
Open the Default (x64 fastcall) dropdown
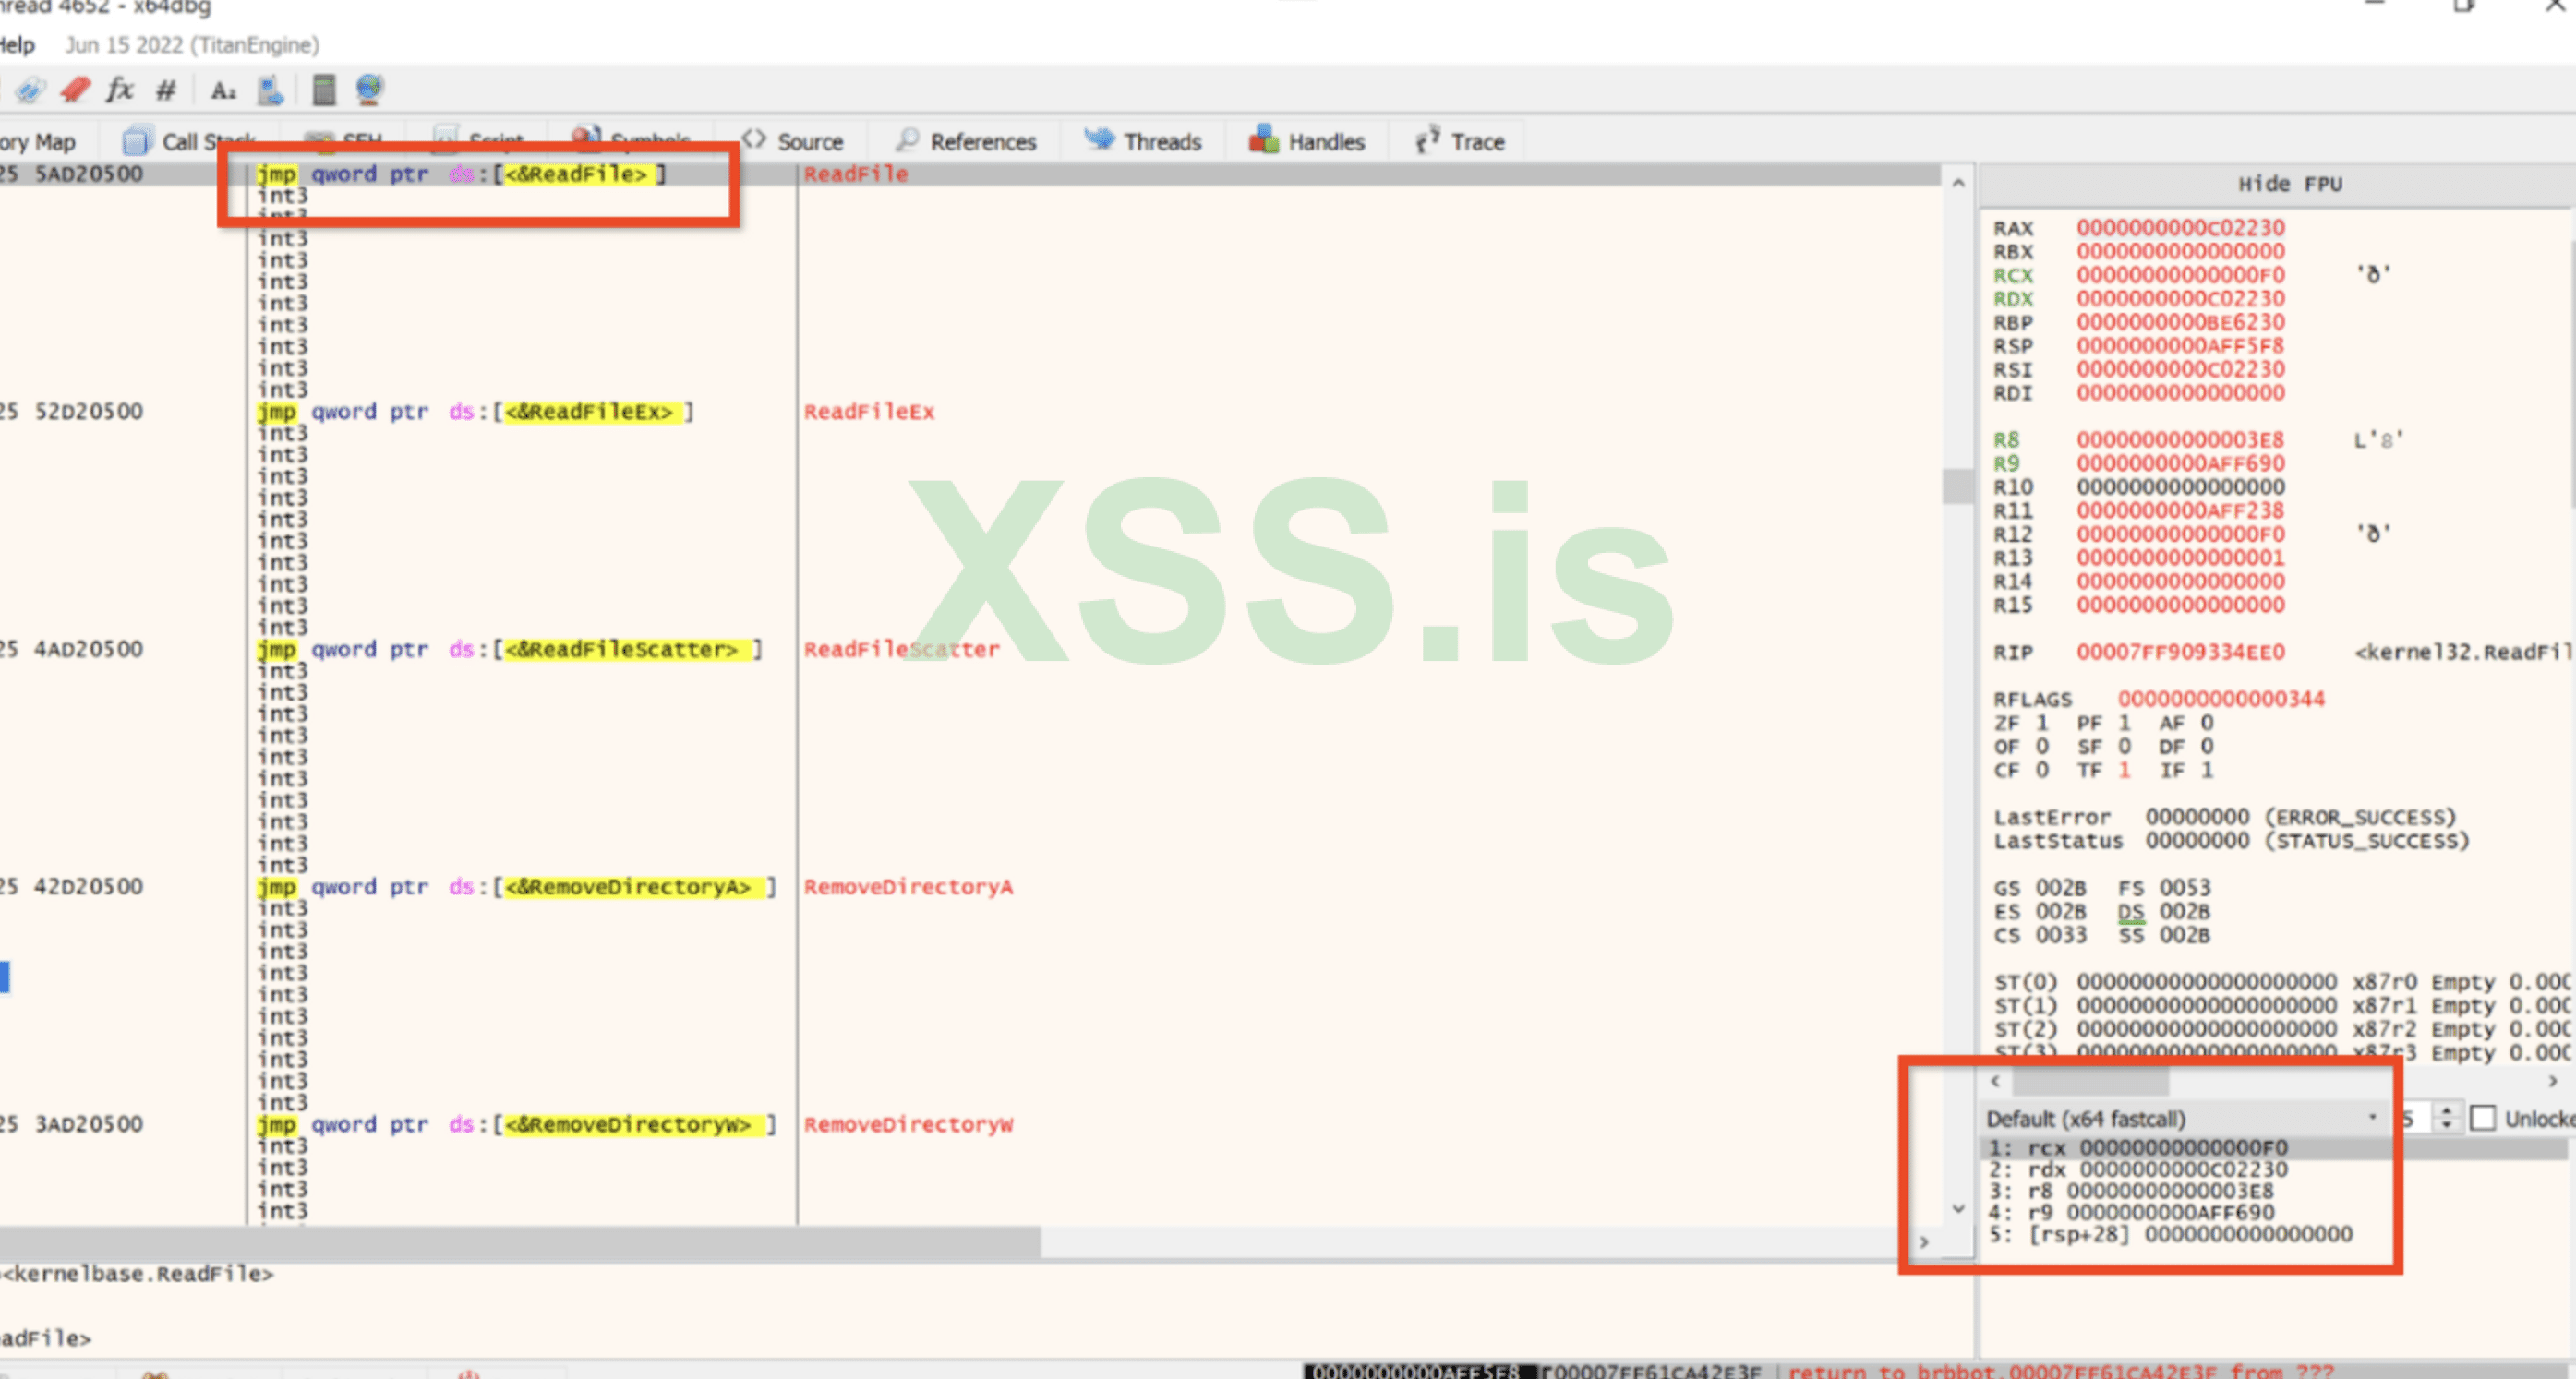pos(2180,1118)
